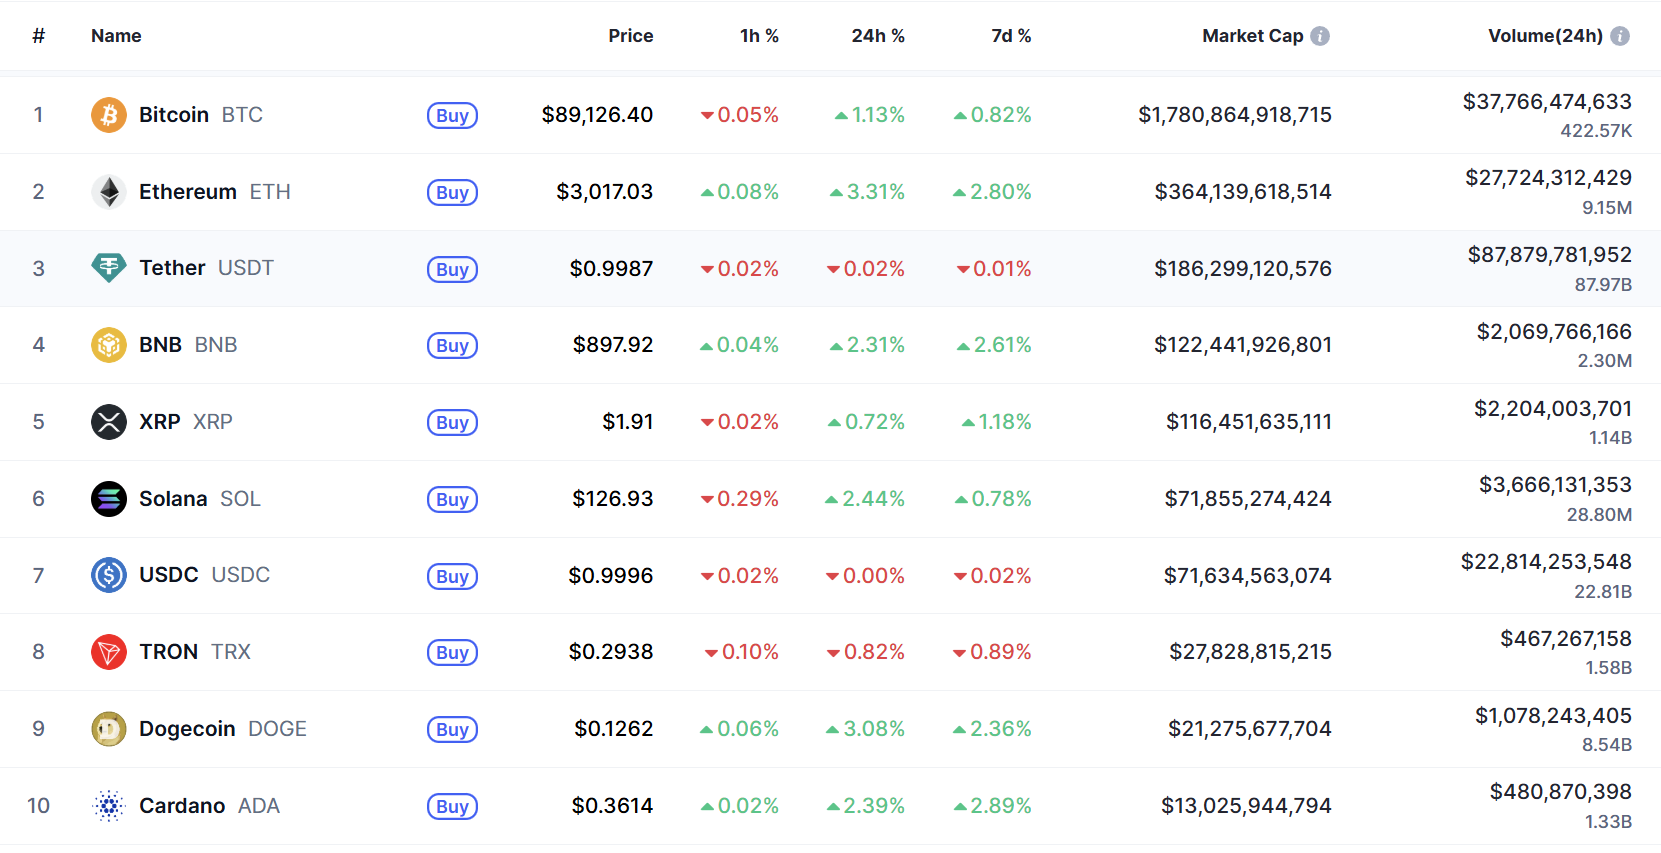Click the BNB coin logo icon

(x=108, y=345)
